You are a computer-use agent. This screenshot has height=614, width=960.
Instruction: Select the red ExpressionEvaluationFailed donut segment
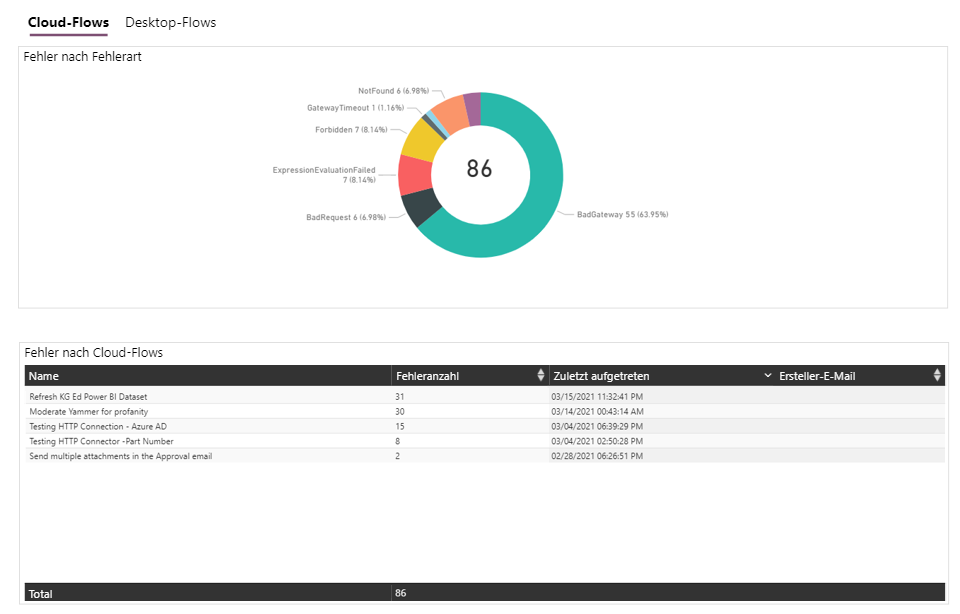(x=413, y=175)
